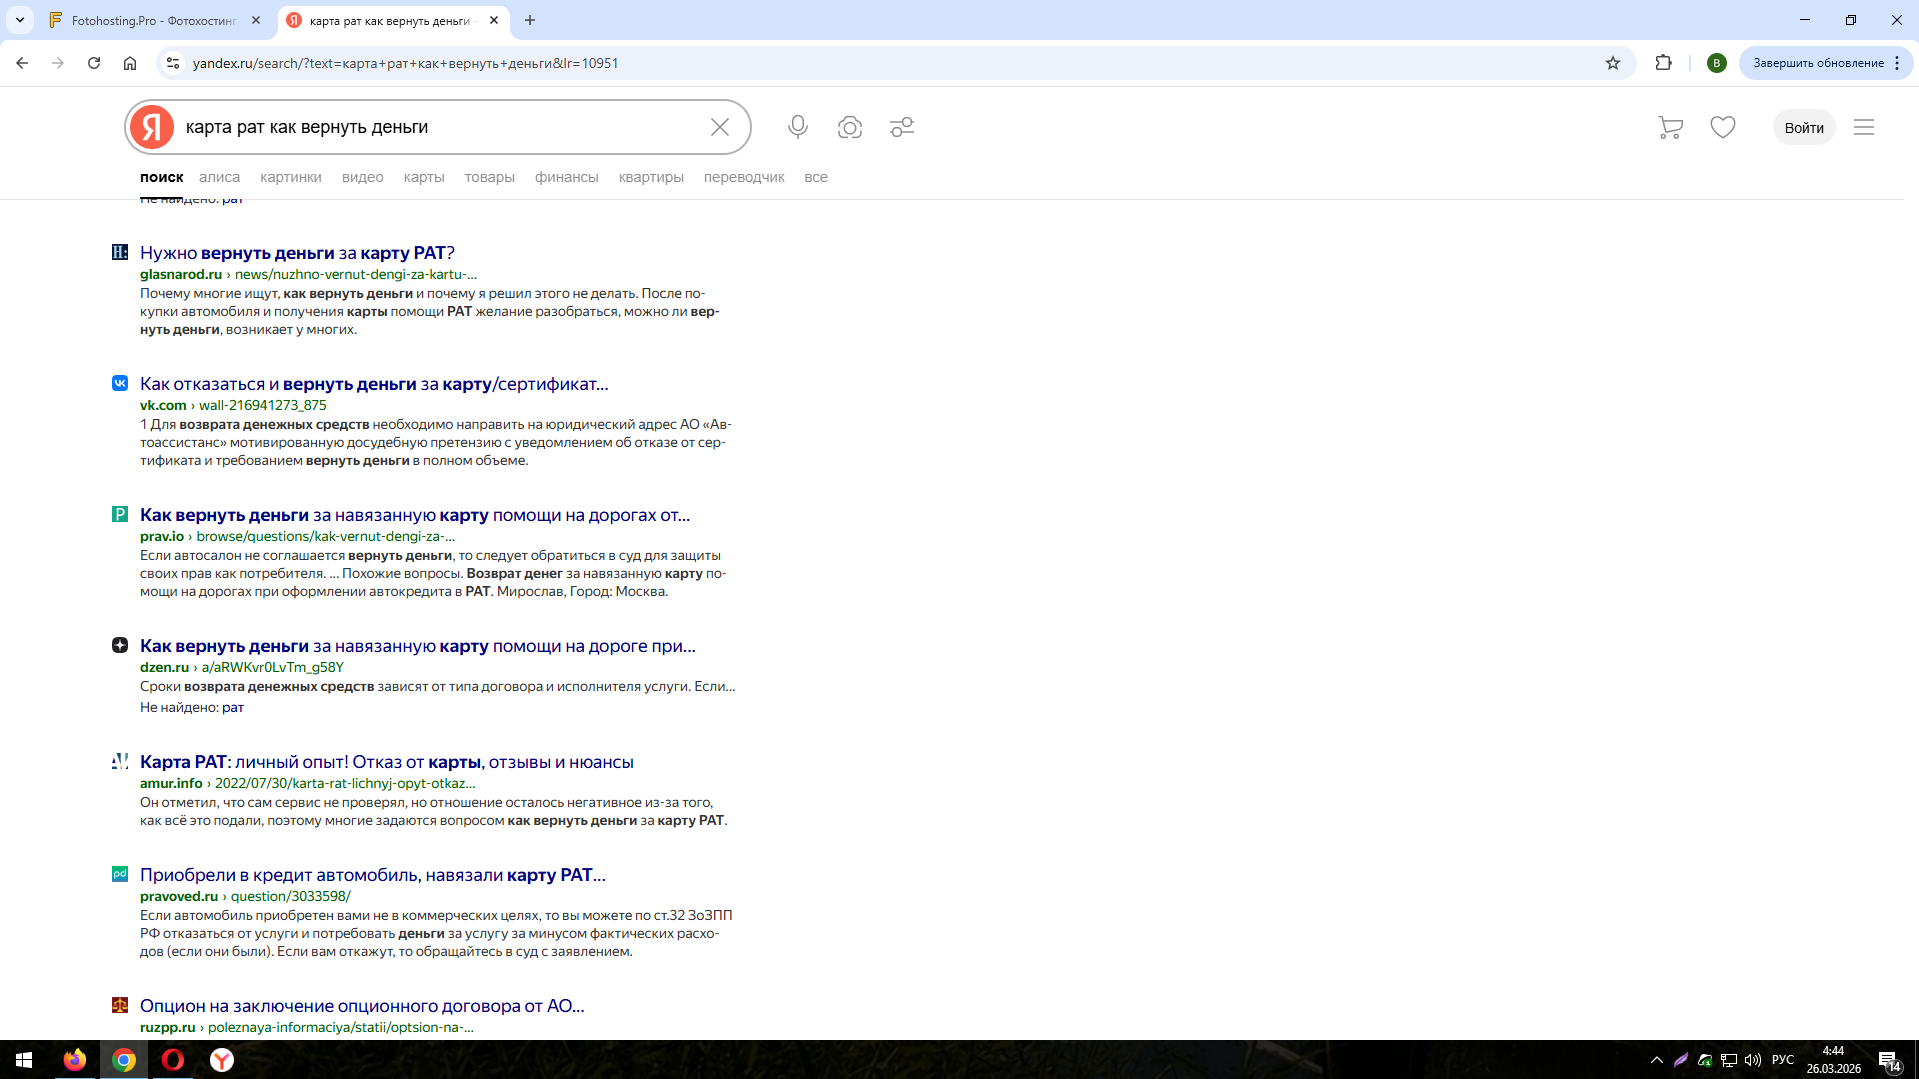Open the pravoved.ru search result link
This screenshot has height=1079, width=1919.
372,875
